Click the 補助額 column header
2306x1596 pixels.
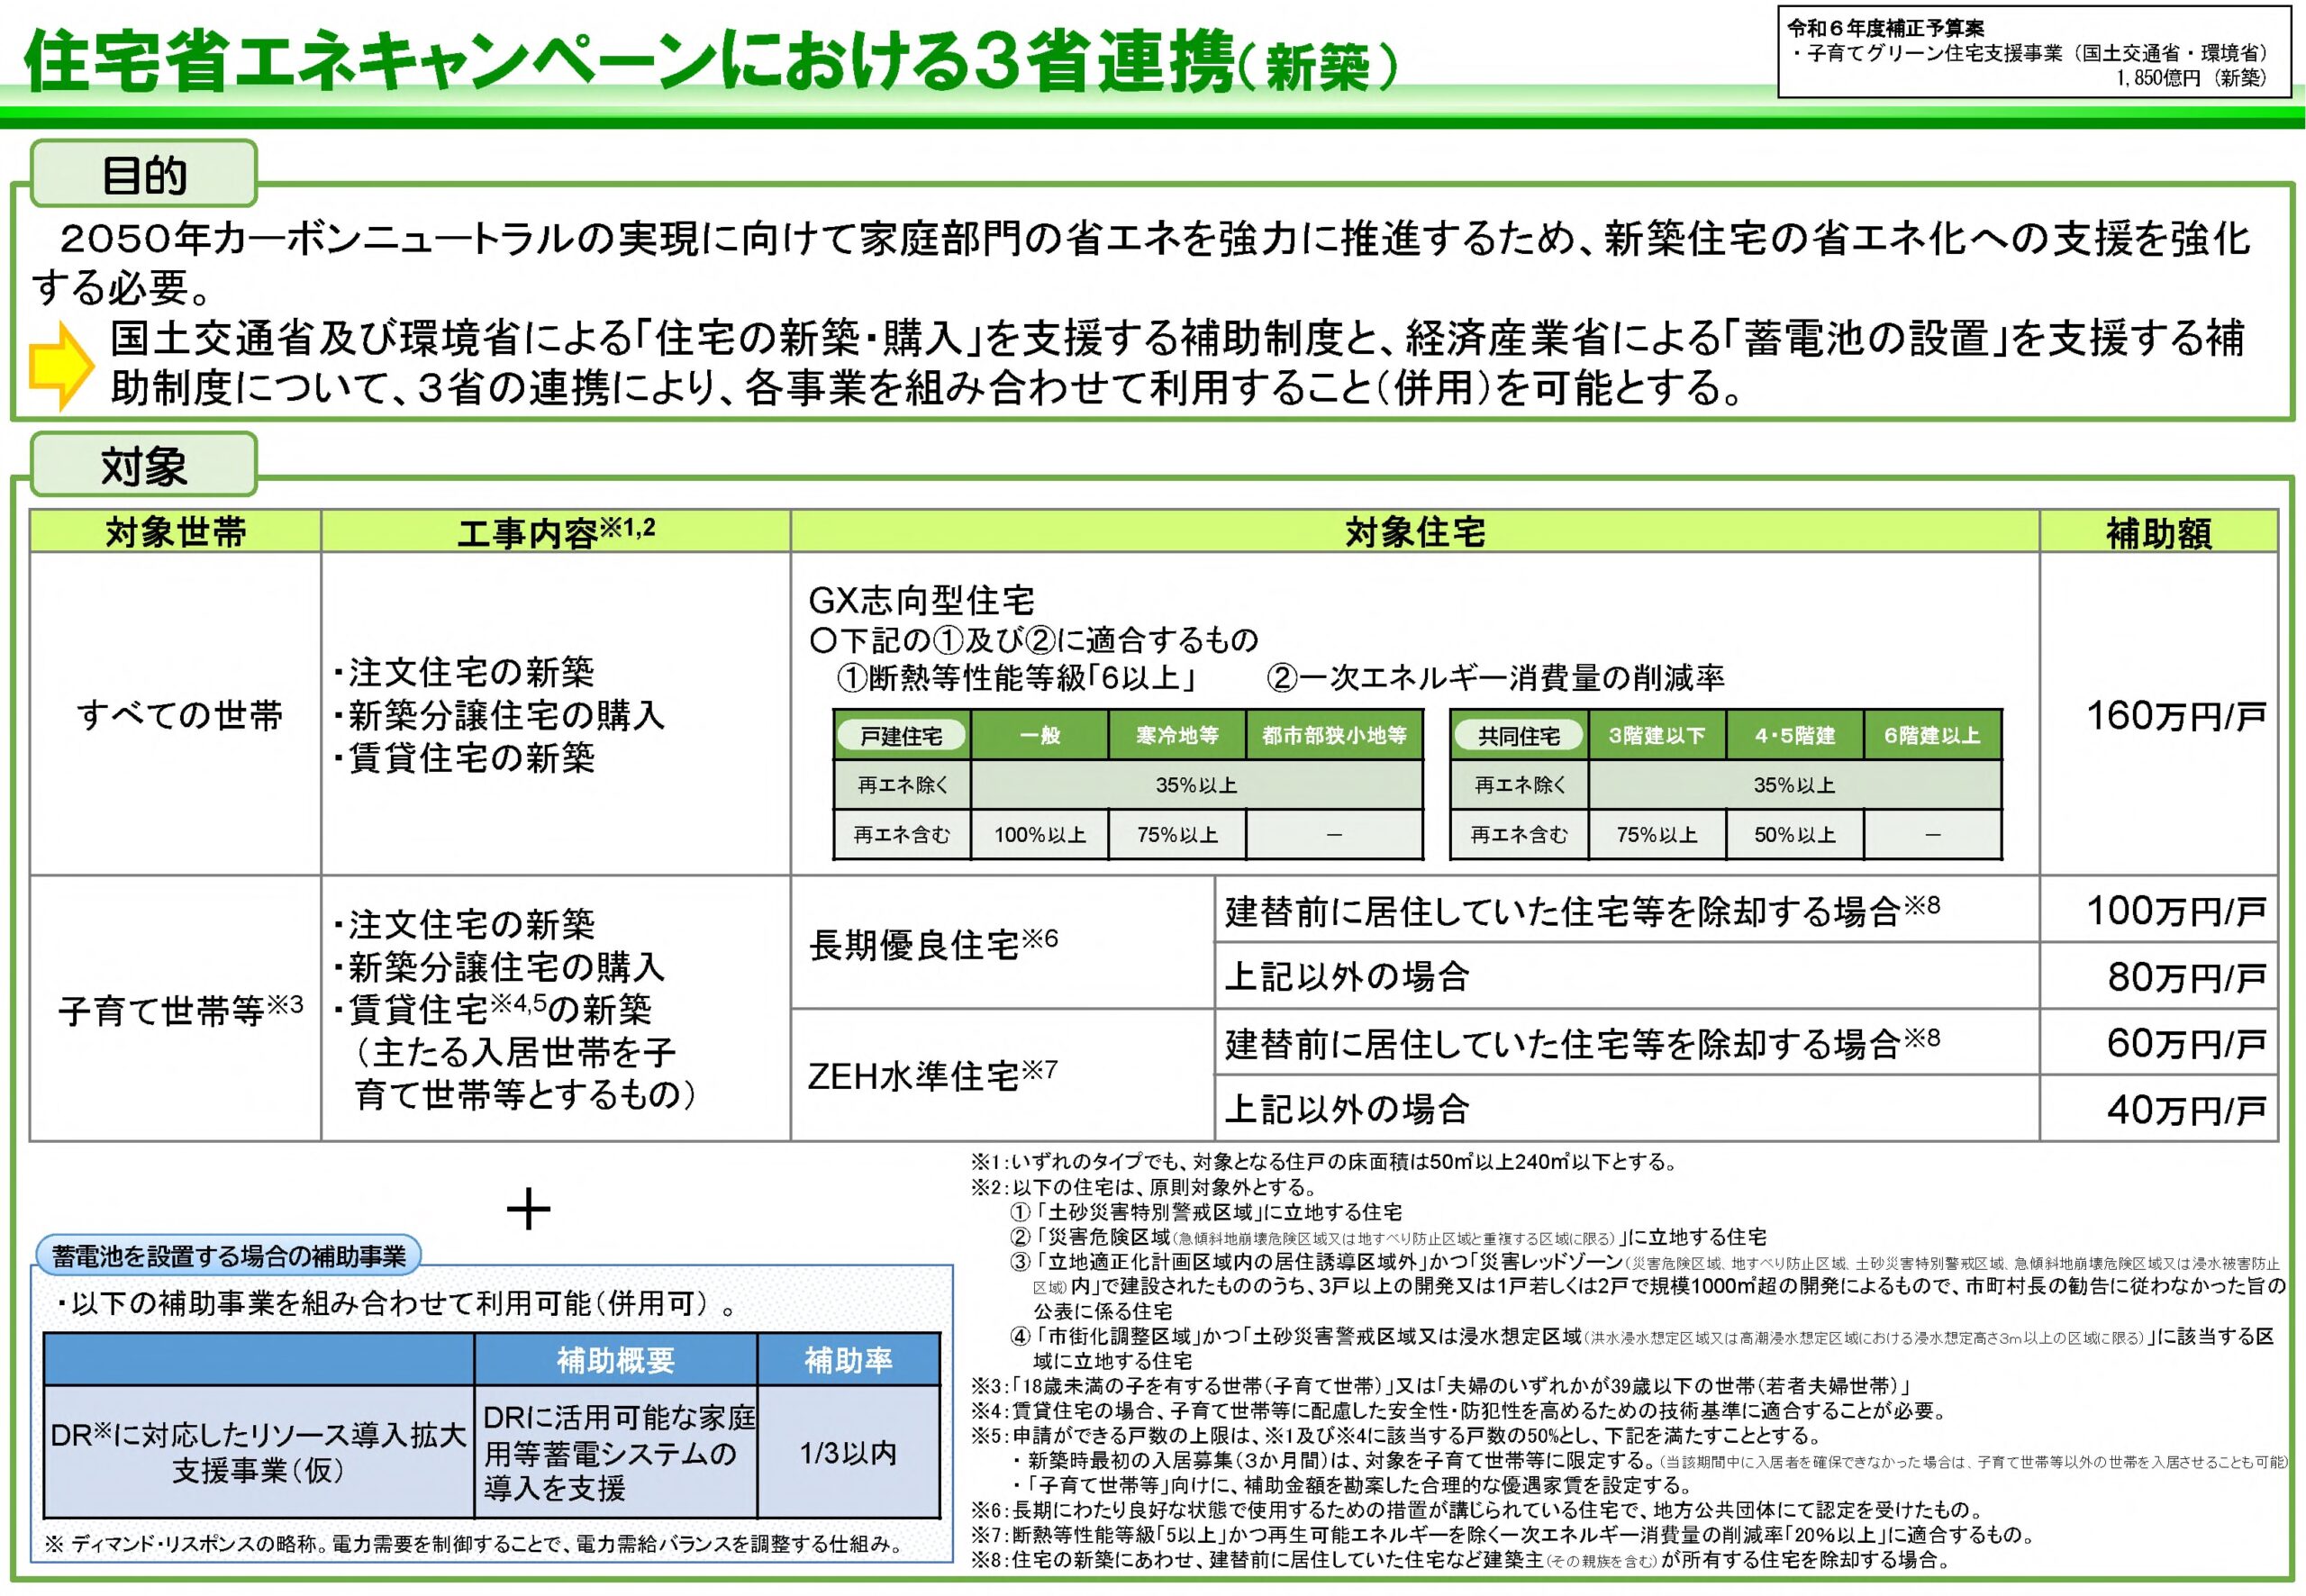[x=2158, y=532]
